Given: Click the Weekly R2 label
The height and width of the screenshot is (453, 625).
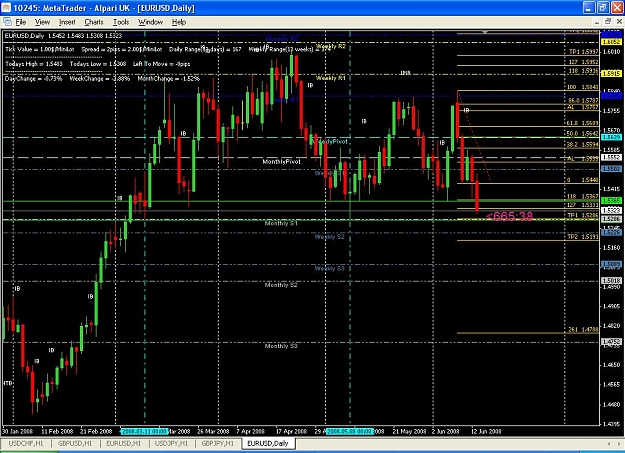Looking at the screenshot, I should click(330, 46).
